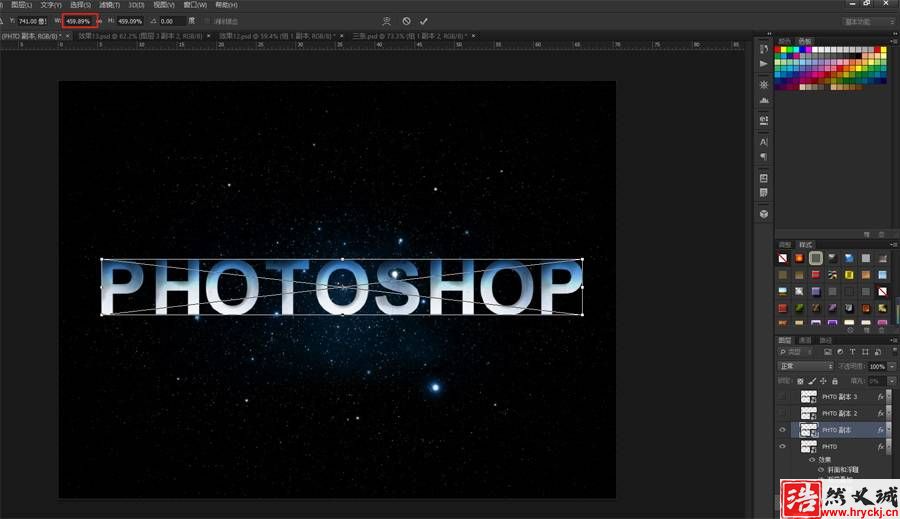This screenshot has width=900, height=519.
Task: Lock transparent pixels icon in Layers panel
Action: [800, 381]
